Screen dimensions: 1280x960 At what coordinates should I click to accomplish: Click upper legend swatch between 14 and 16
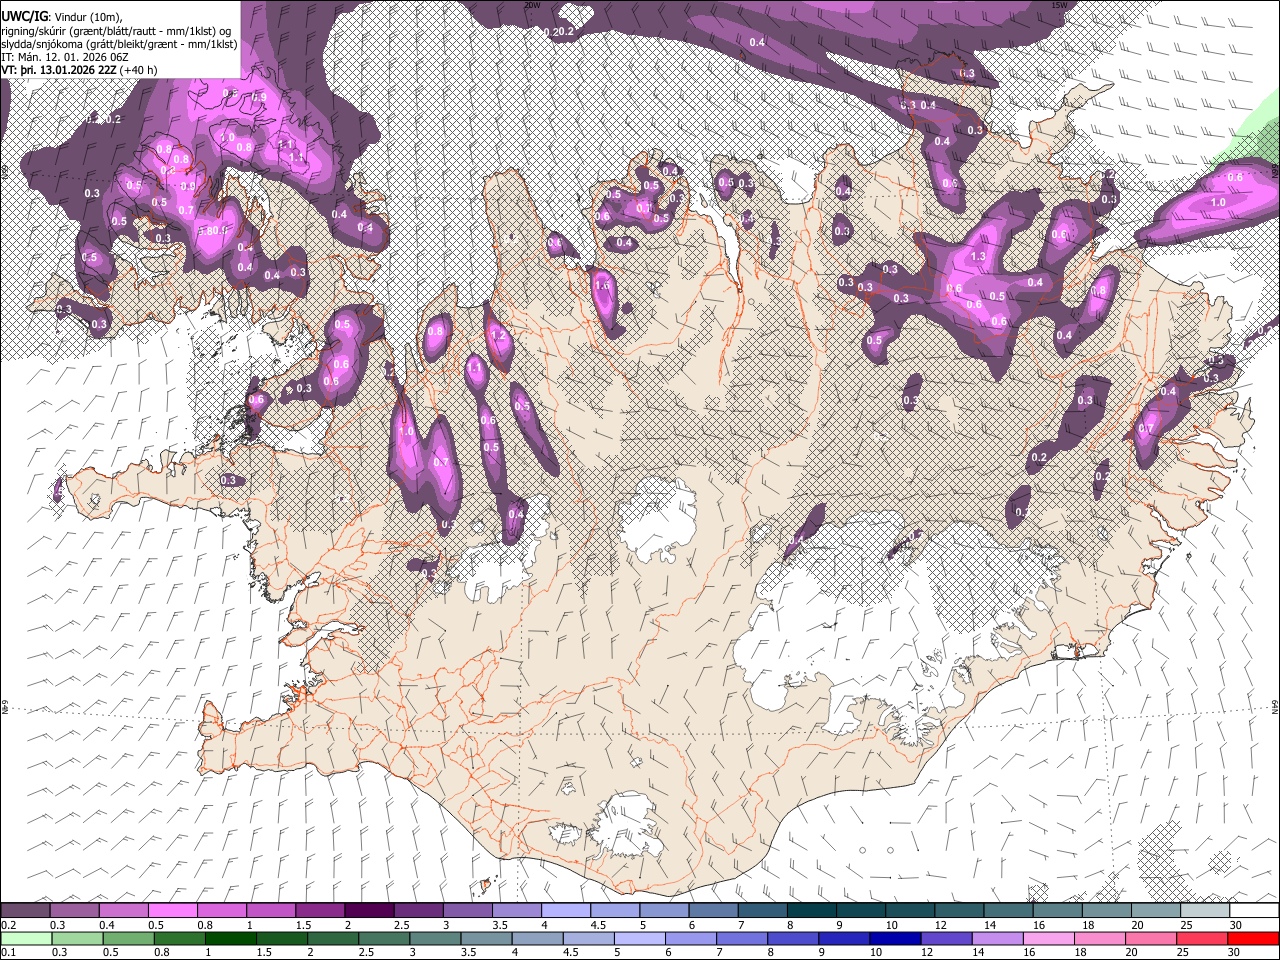(x=1008, y=911)
